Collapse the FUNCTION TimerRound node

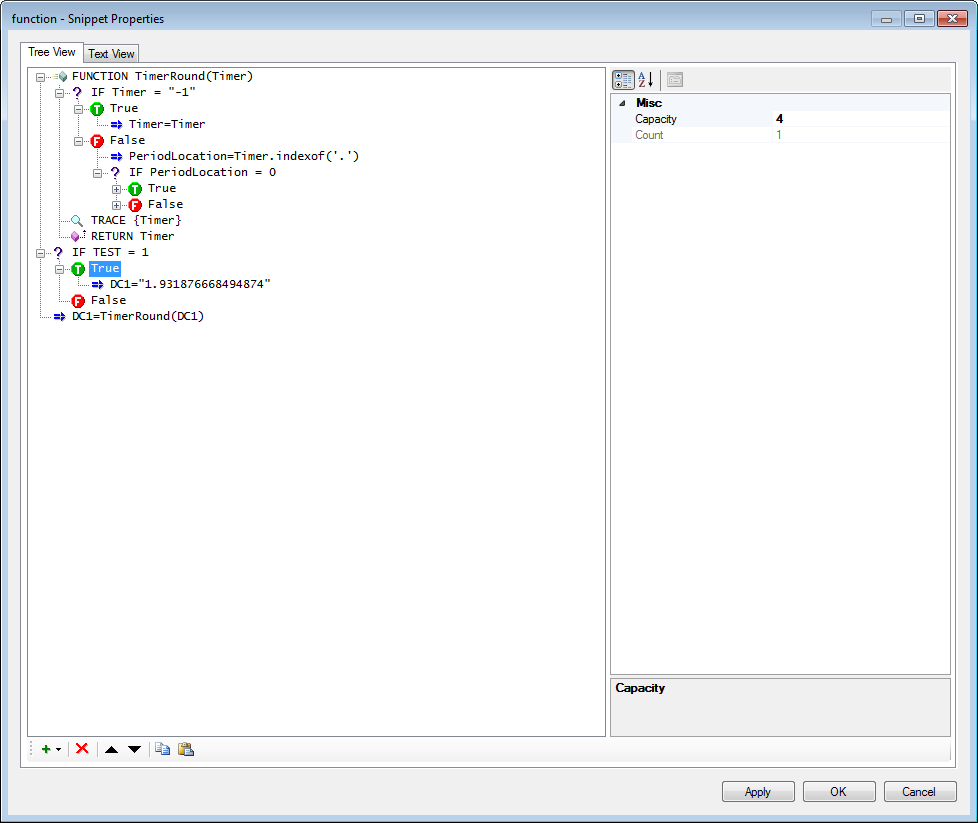[x=40, y=76]
